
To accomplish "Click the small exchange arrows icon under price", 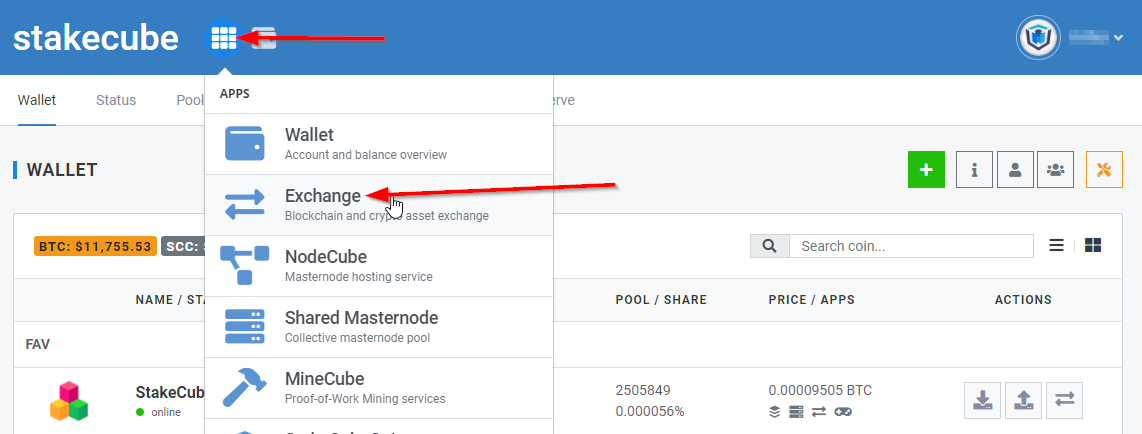I will tap(819, 412).
